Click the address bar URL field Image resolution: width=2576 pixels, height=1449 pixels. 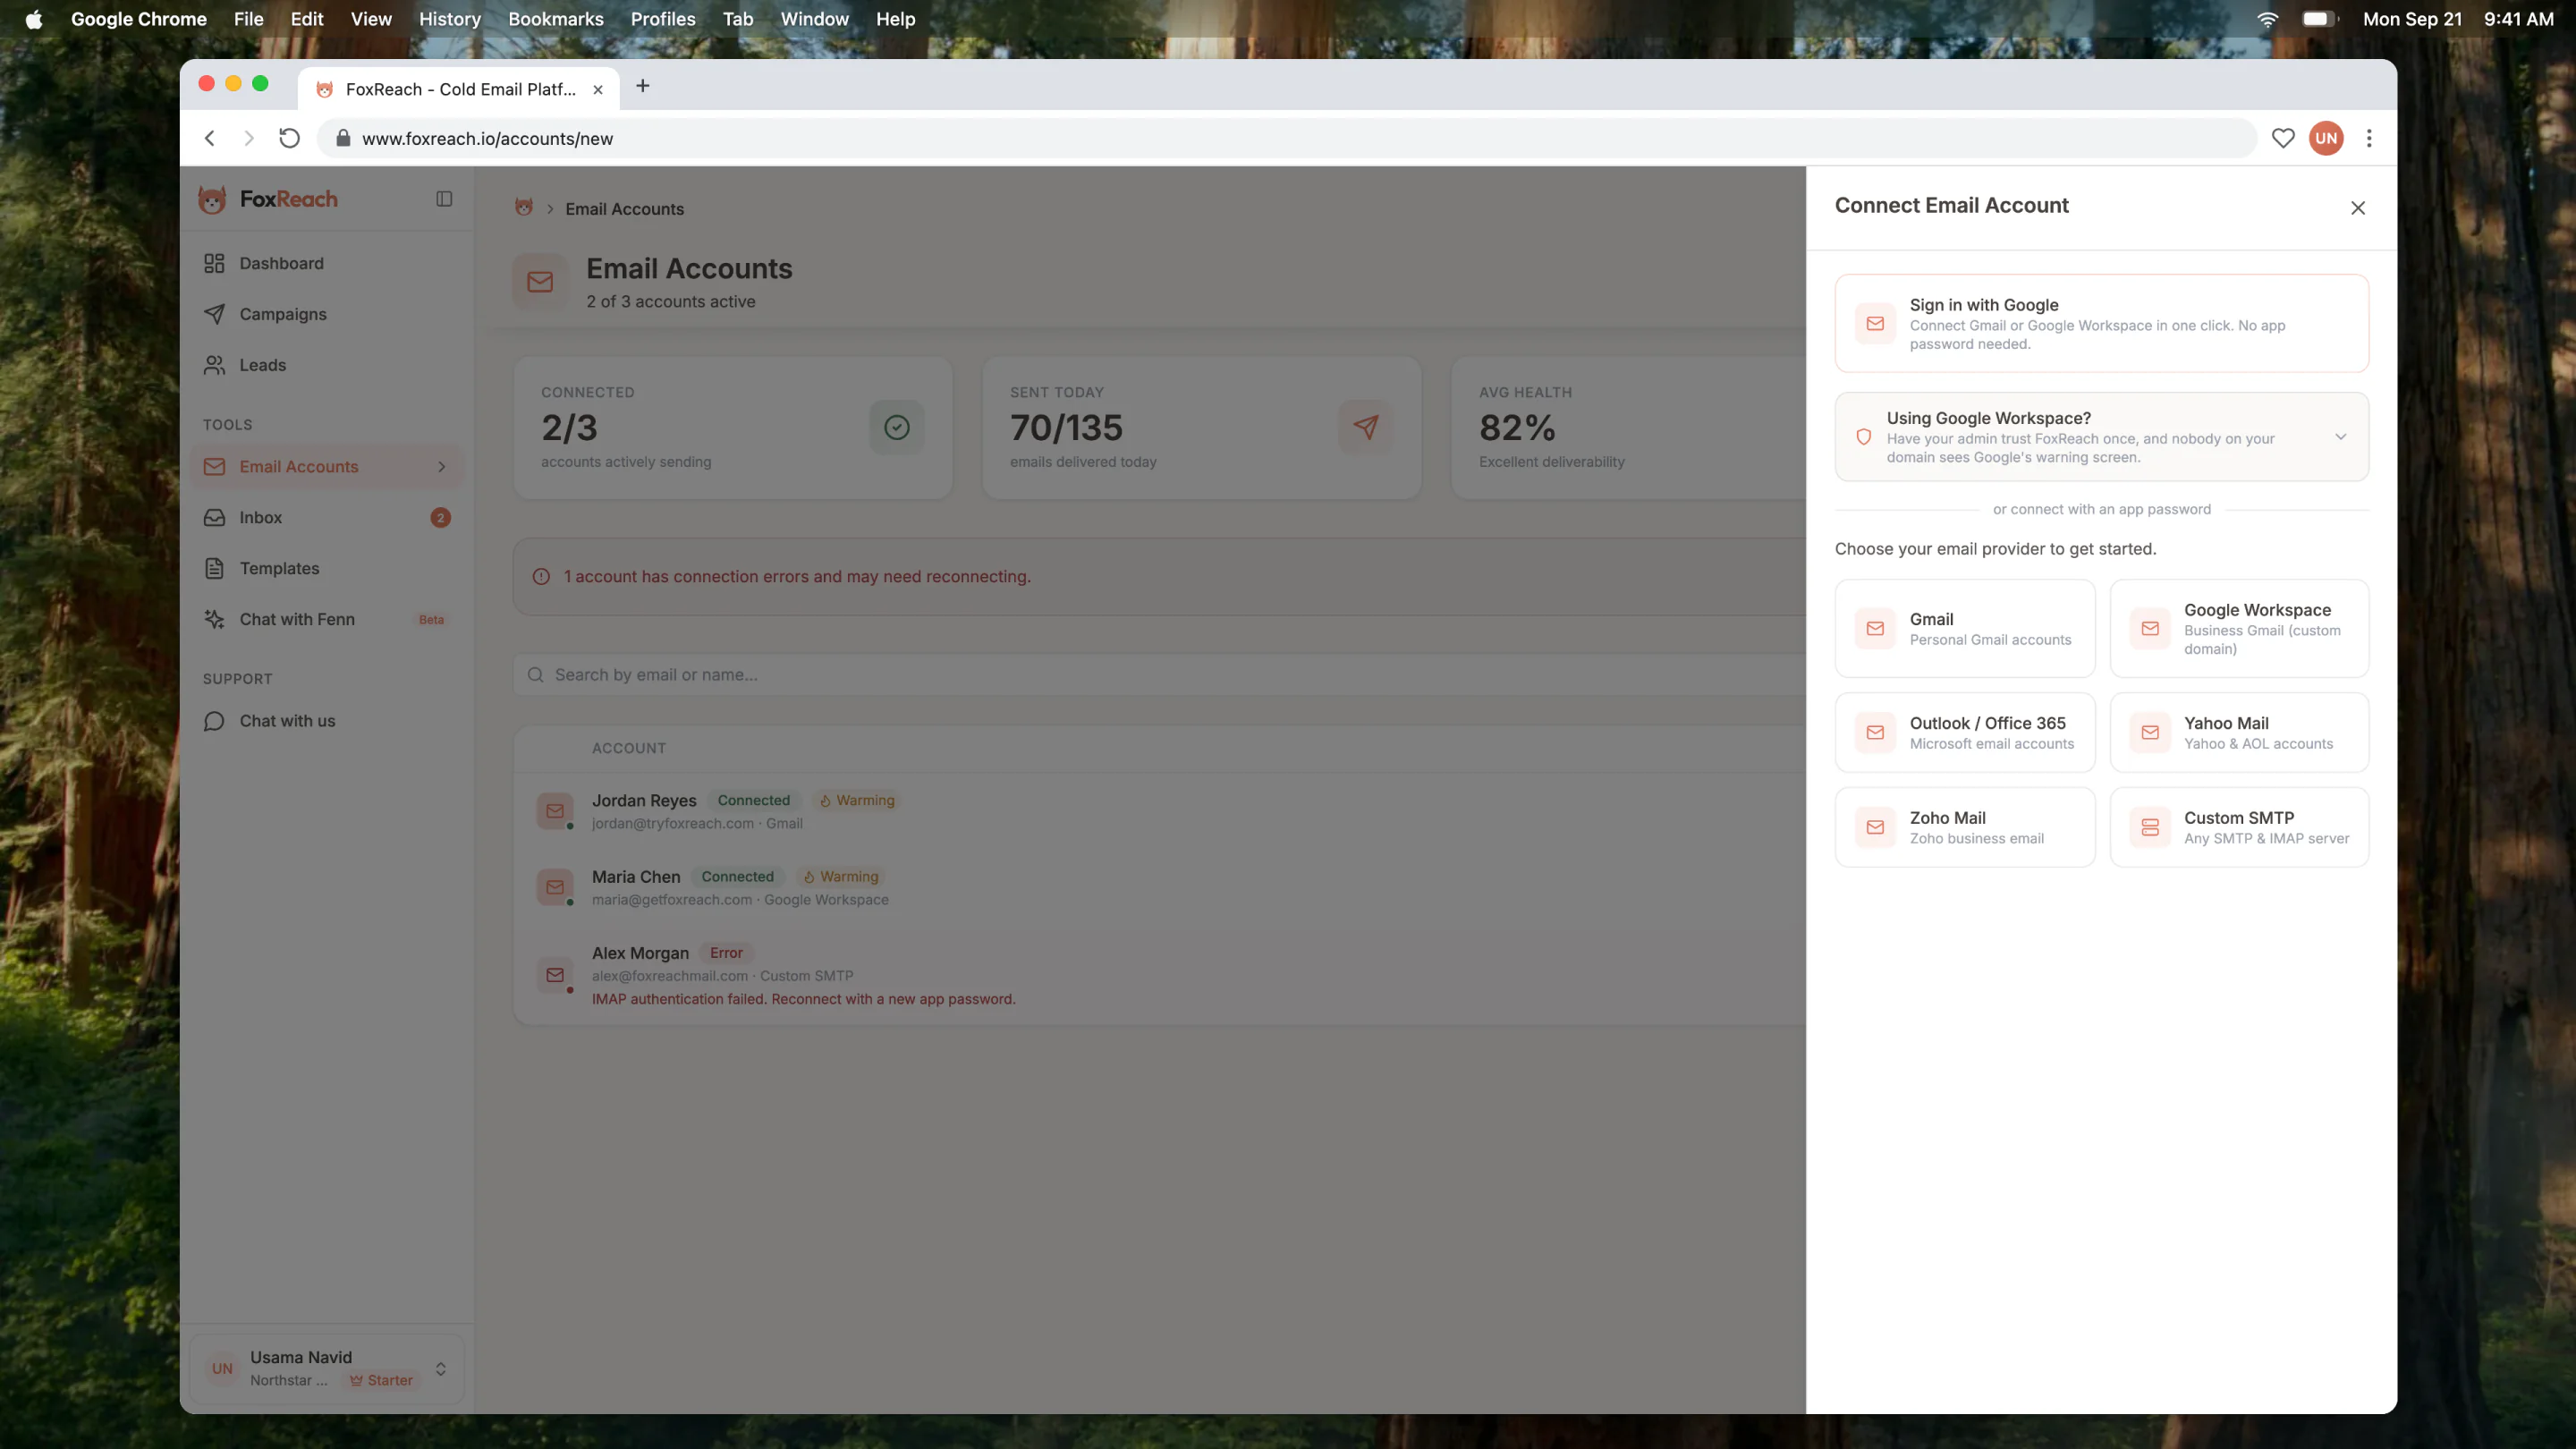click(1286, 139)
